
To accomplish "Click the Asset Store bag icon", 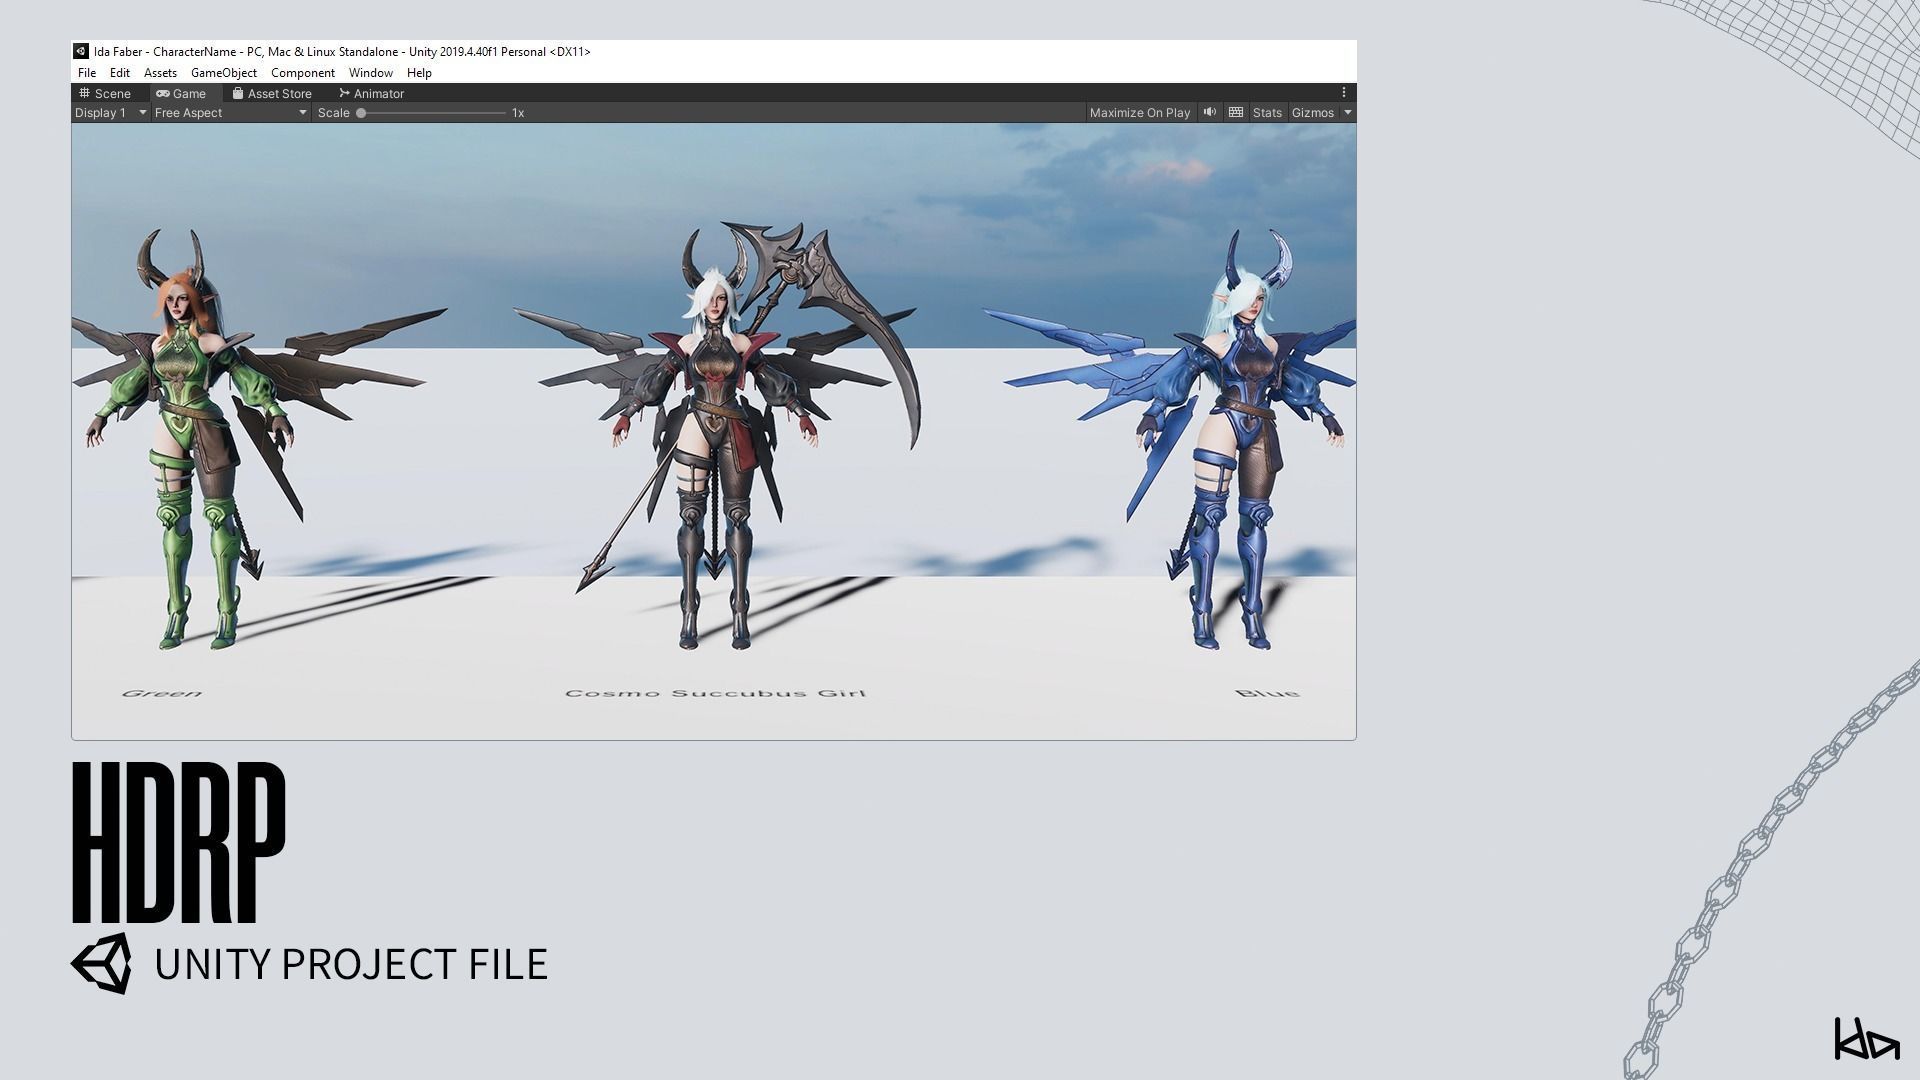I will coord(238,93).
